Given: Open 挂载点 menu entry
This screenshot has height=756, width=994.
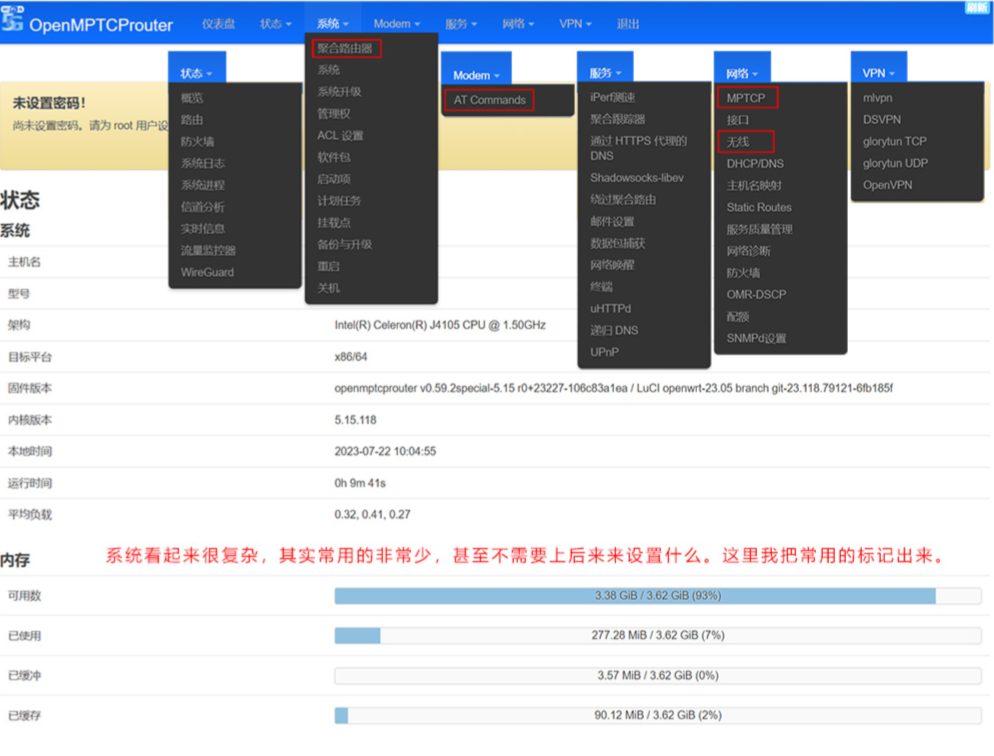Looking at the screenshot, I should pos(334,223).
